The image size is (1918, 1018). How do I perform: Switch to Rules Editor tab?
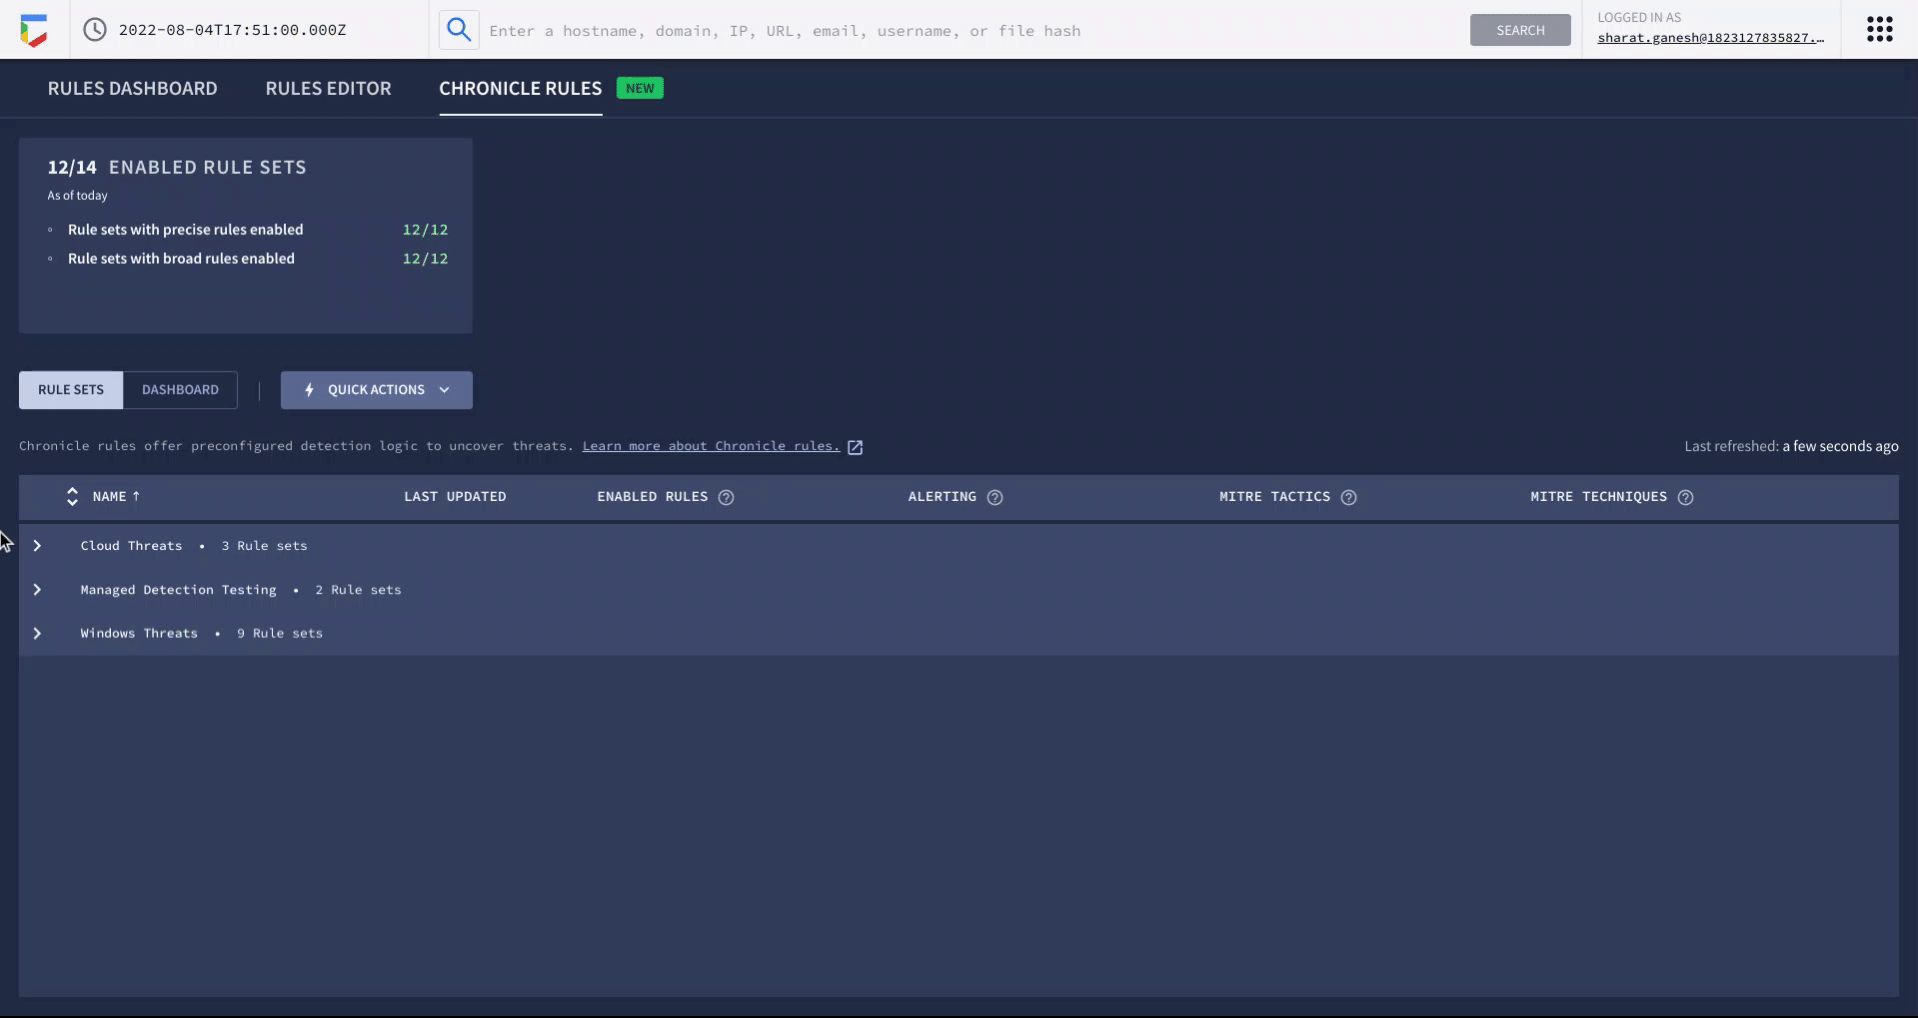click(328, 88)
